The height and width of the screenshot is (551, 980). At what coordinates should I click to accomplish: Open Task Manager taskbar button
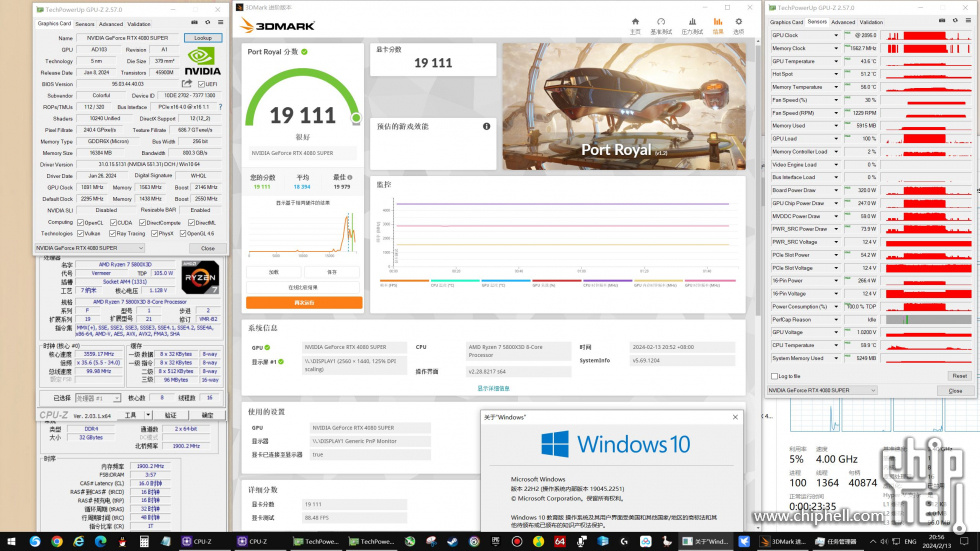coord(837,542)
